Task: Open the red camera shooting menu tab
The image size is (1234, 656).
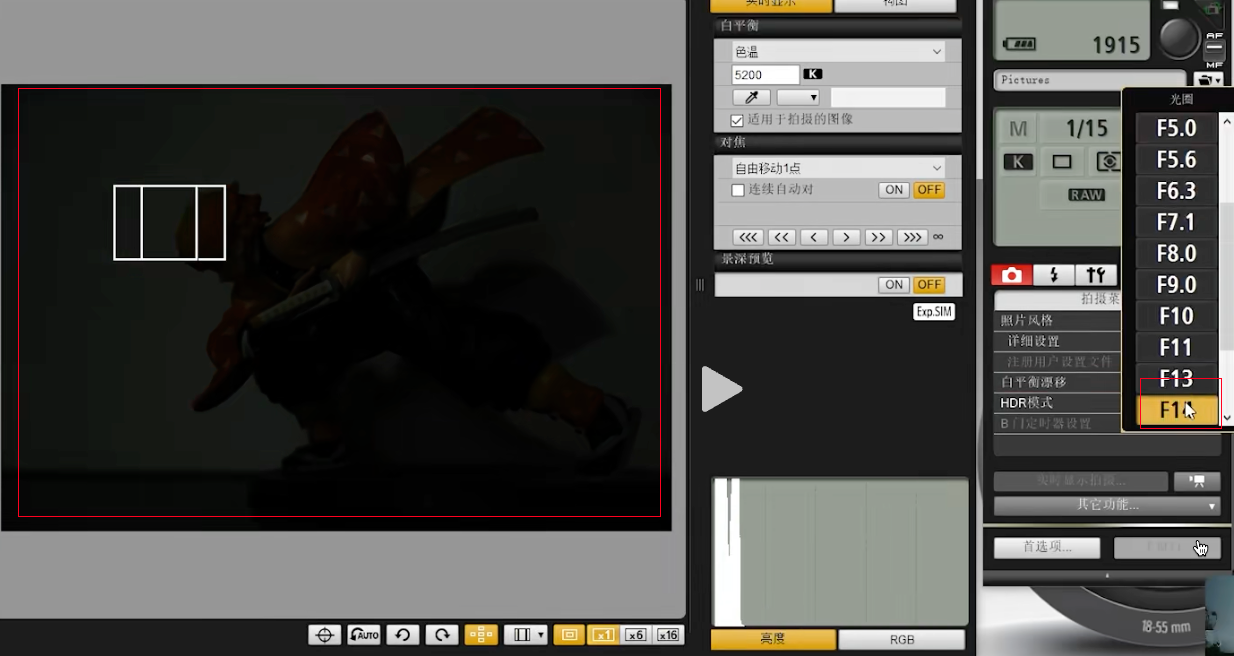Action: pos(1012,275)
